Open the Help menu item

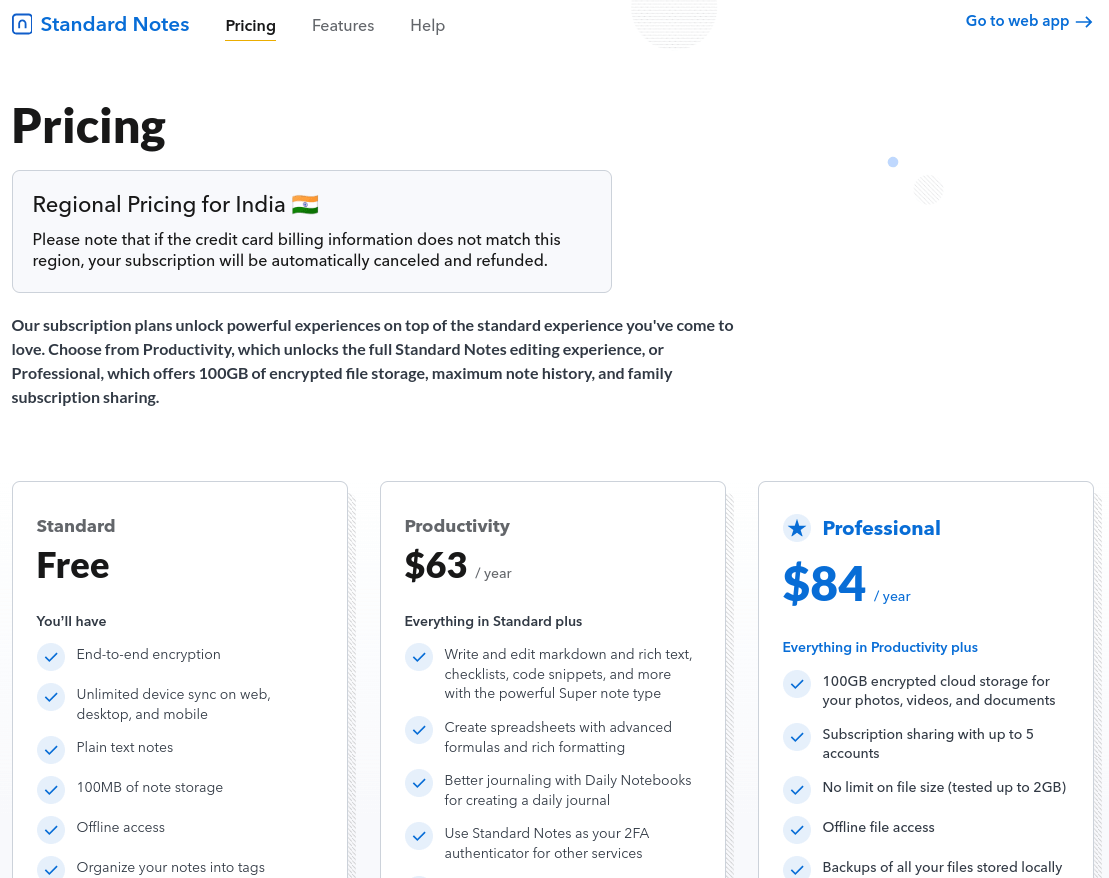[427, 25]
